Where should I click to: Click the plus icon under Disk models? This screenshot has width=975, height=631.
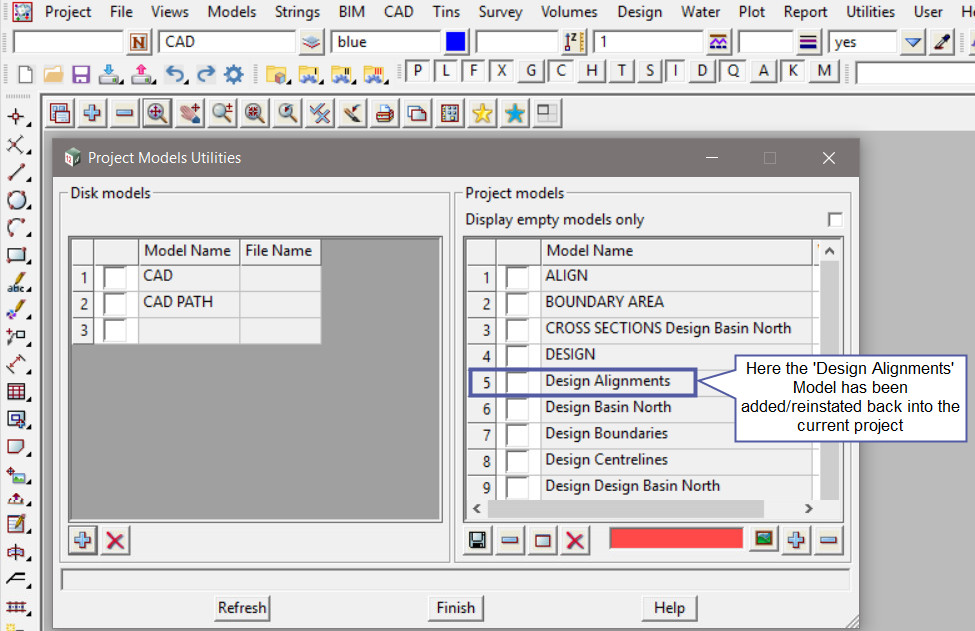tap(83, 541)
